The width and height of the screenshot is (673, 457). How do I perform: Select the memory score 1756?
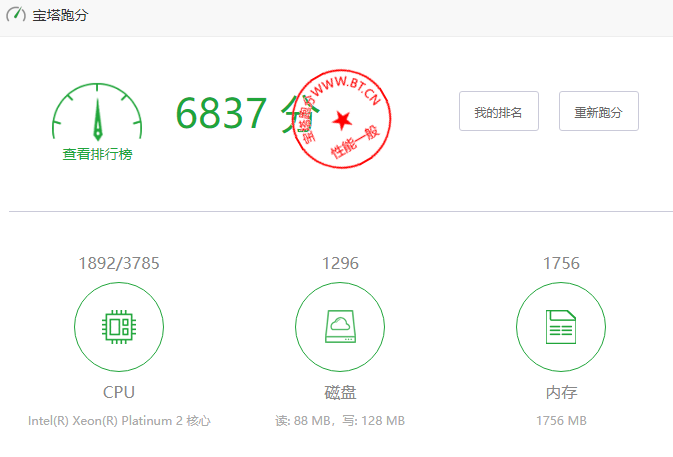point(561,263)
